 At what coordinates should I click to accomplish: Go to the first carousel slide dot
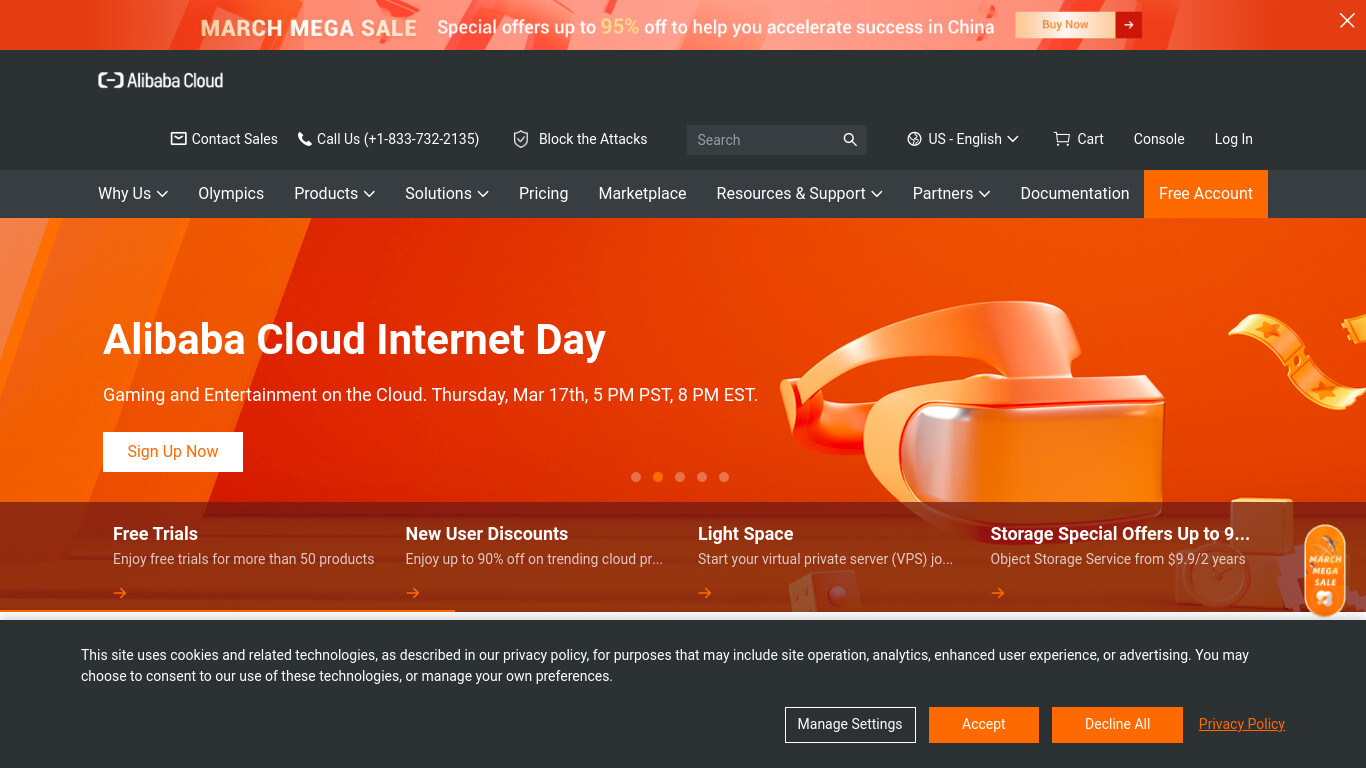pos(636,477)
